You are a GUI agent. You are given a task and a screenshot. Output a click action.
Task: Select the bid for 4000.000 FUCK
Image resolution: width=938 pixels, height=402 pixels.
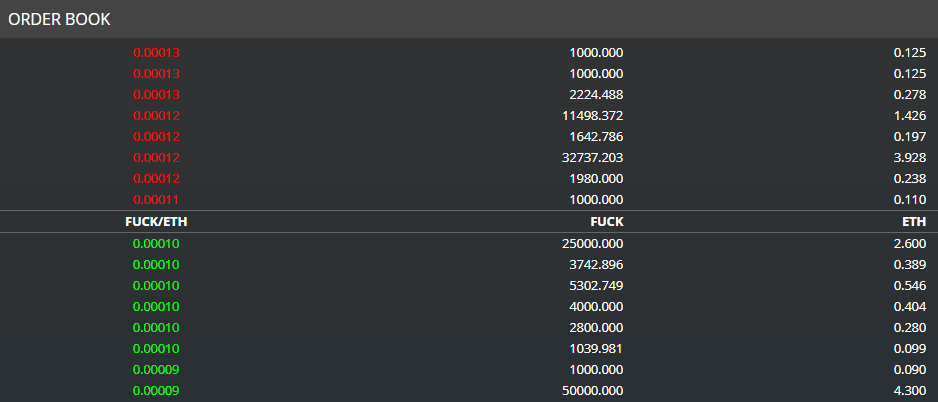point(469,306)
